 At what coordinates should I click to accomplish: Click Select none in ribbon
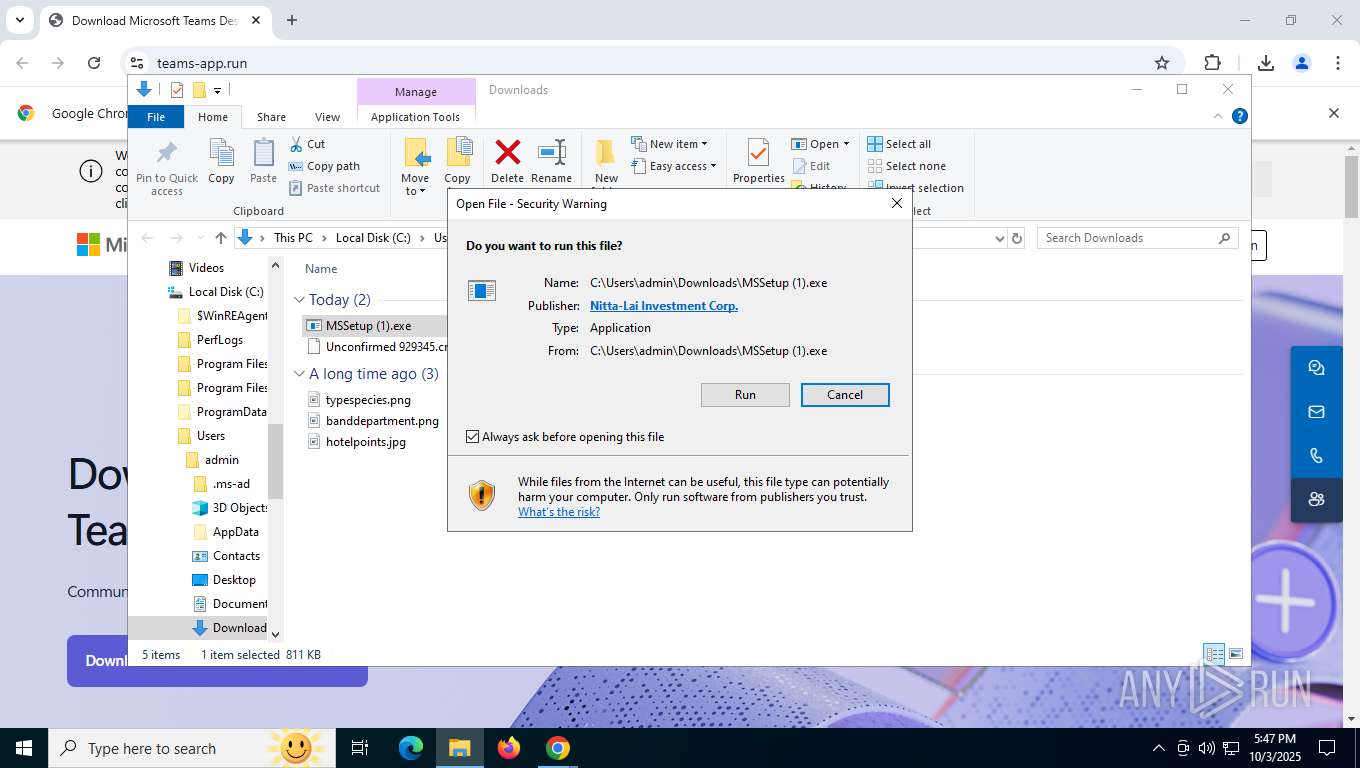(906, 166)
